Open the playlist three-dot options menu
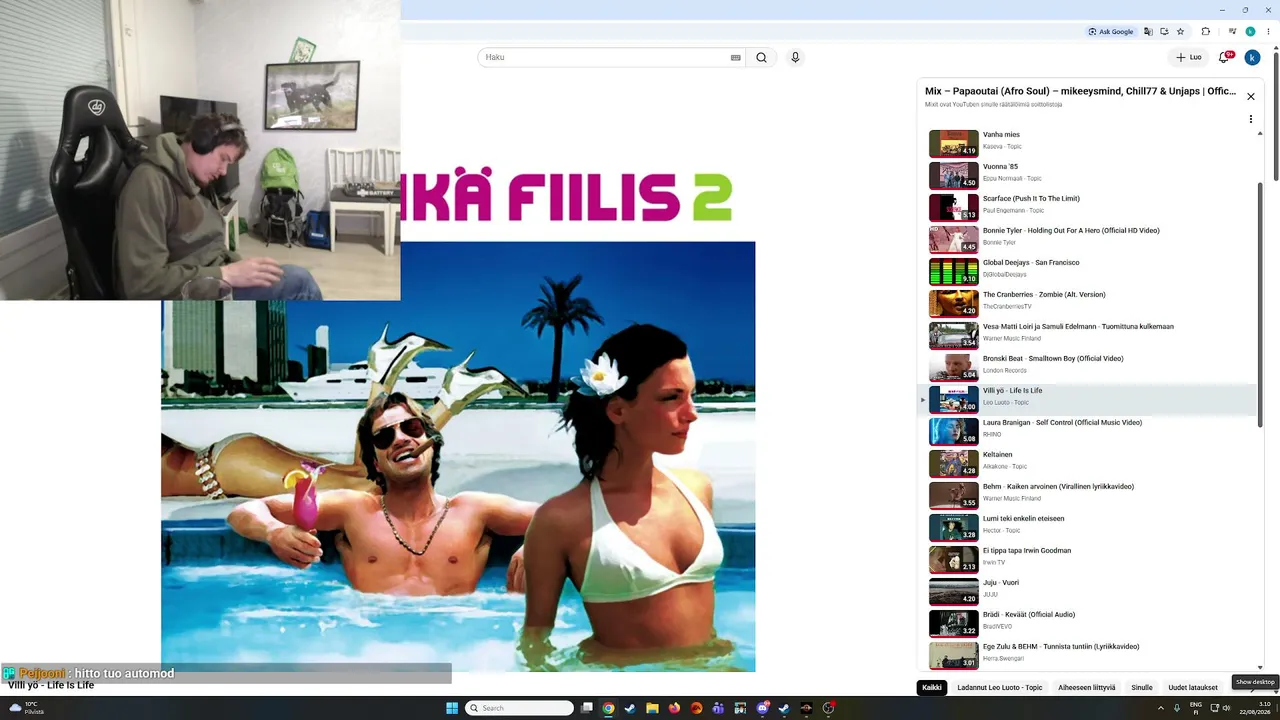 (x=1250, y=119)
